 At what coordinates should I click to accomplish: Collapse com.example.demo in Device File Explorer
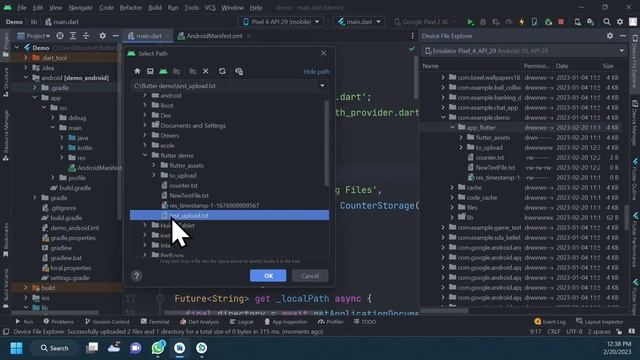coord(443,118)
